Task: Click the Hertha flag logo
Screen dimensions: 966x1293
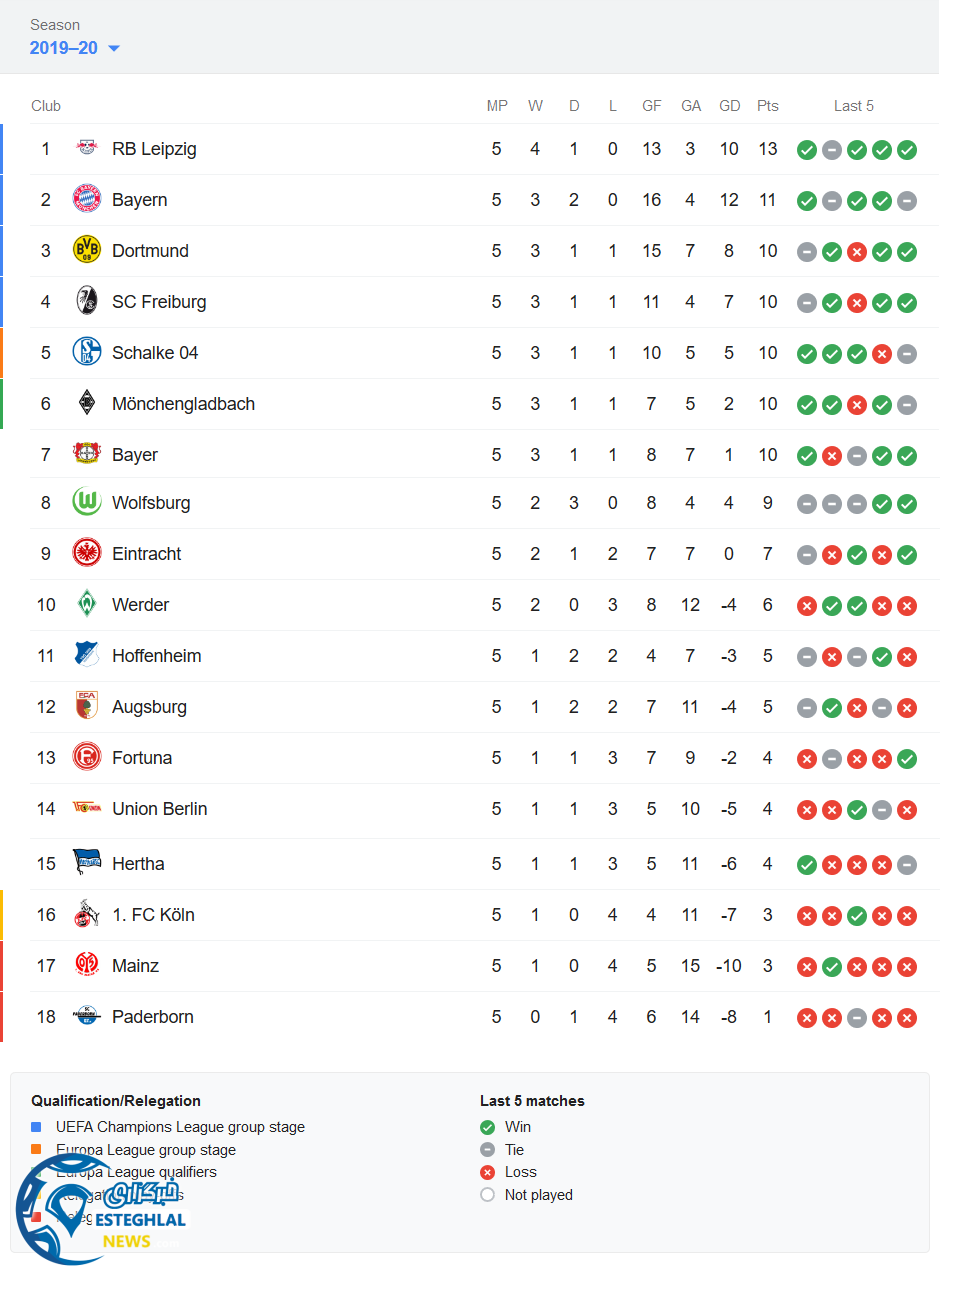Action: [x=87, y=862]
